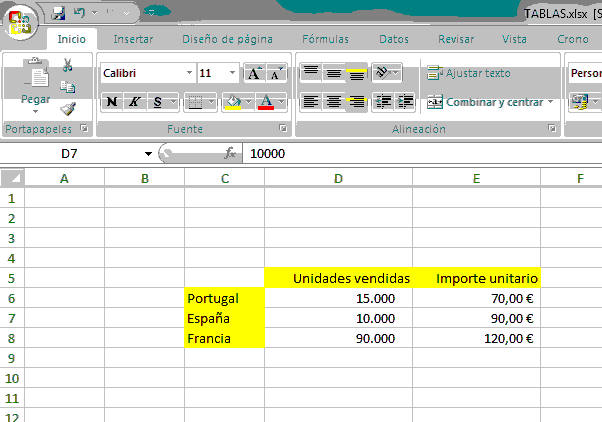
Task: Align text to top of cell
Action: point(311,72)
